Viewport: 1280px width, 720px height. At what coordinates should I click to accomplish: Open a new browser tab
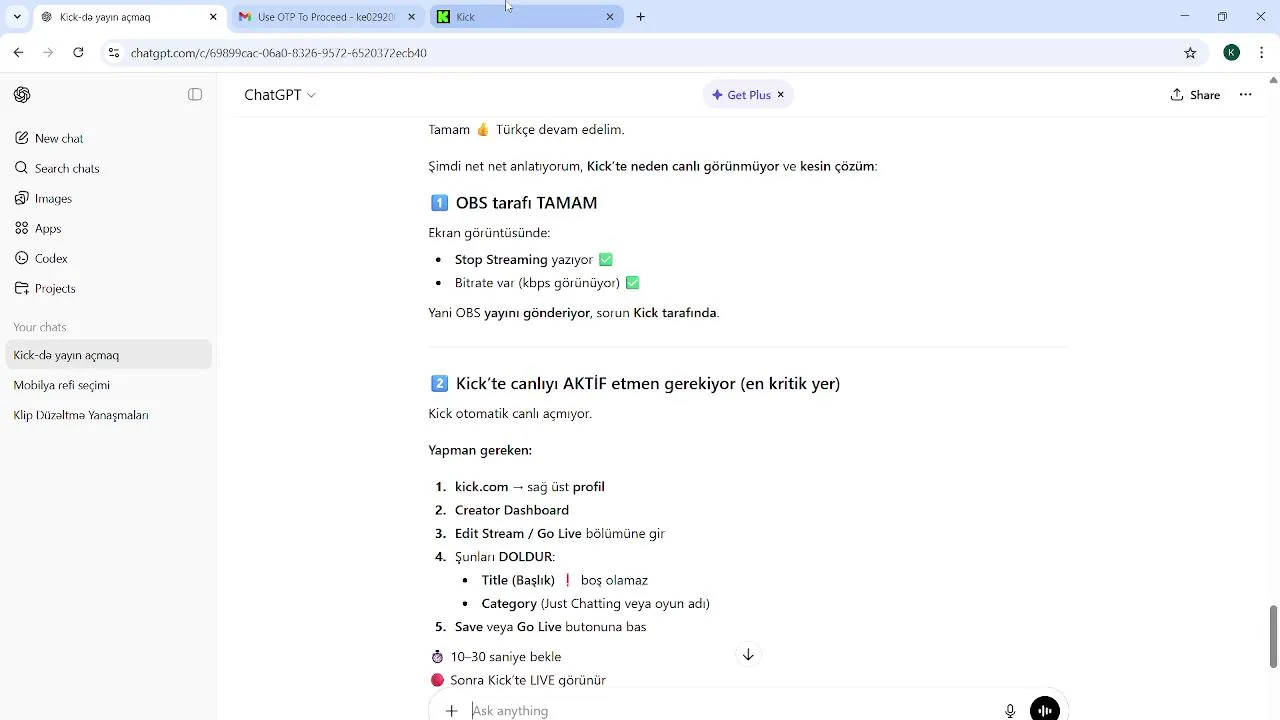click(641, 17)
